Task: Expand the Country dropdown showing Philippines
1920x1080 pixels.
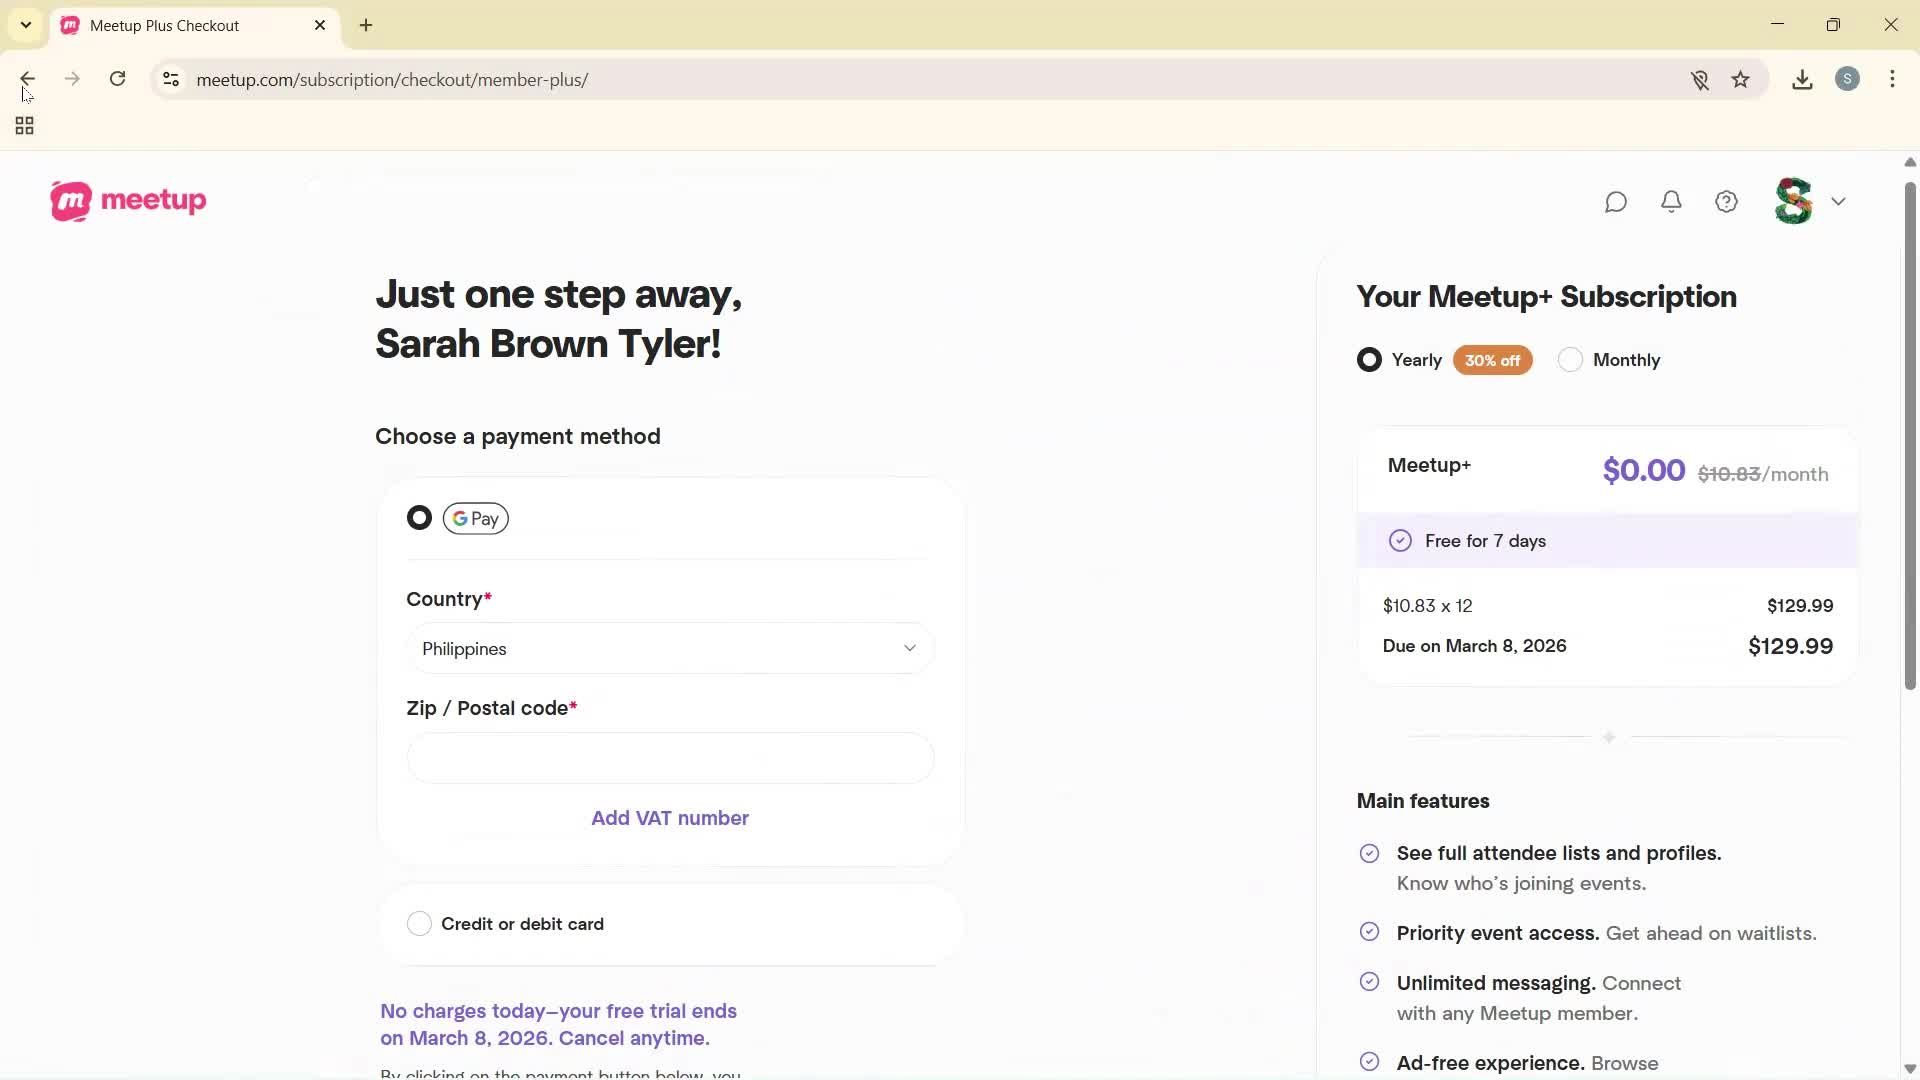Action: point(670,649)
